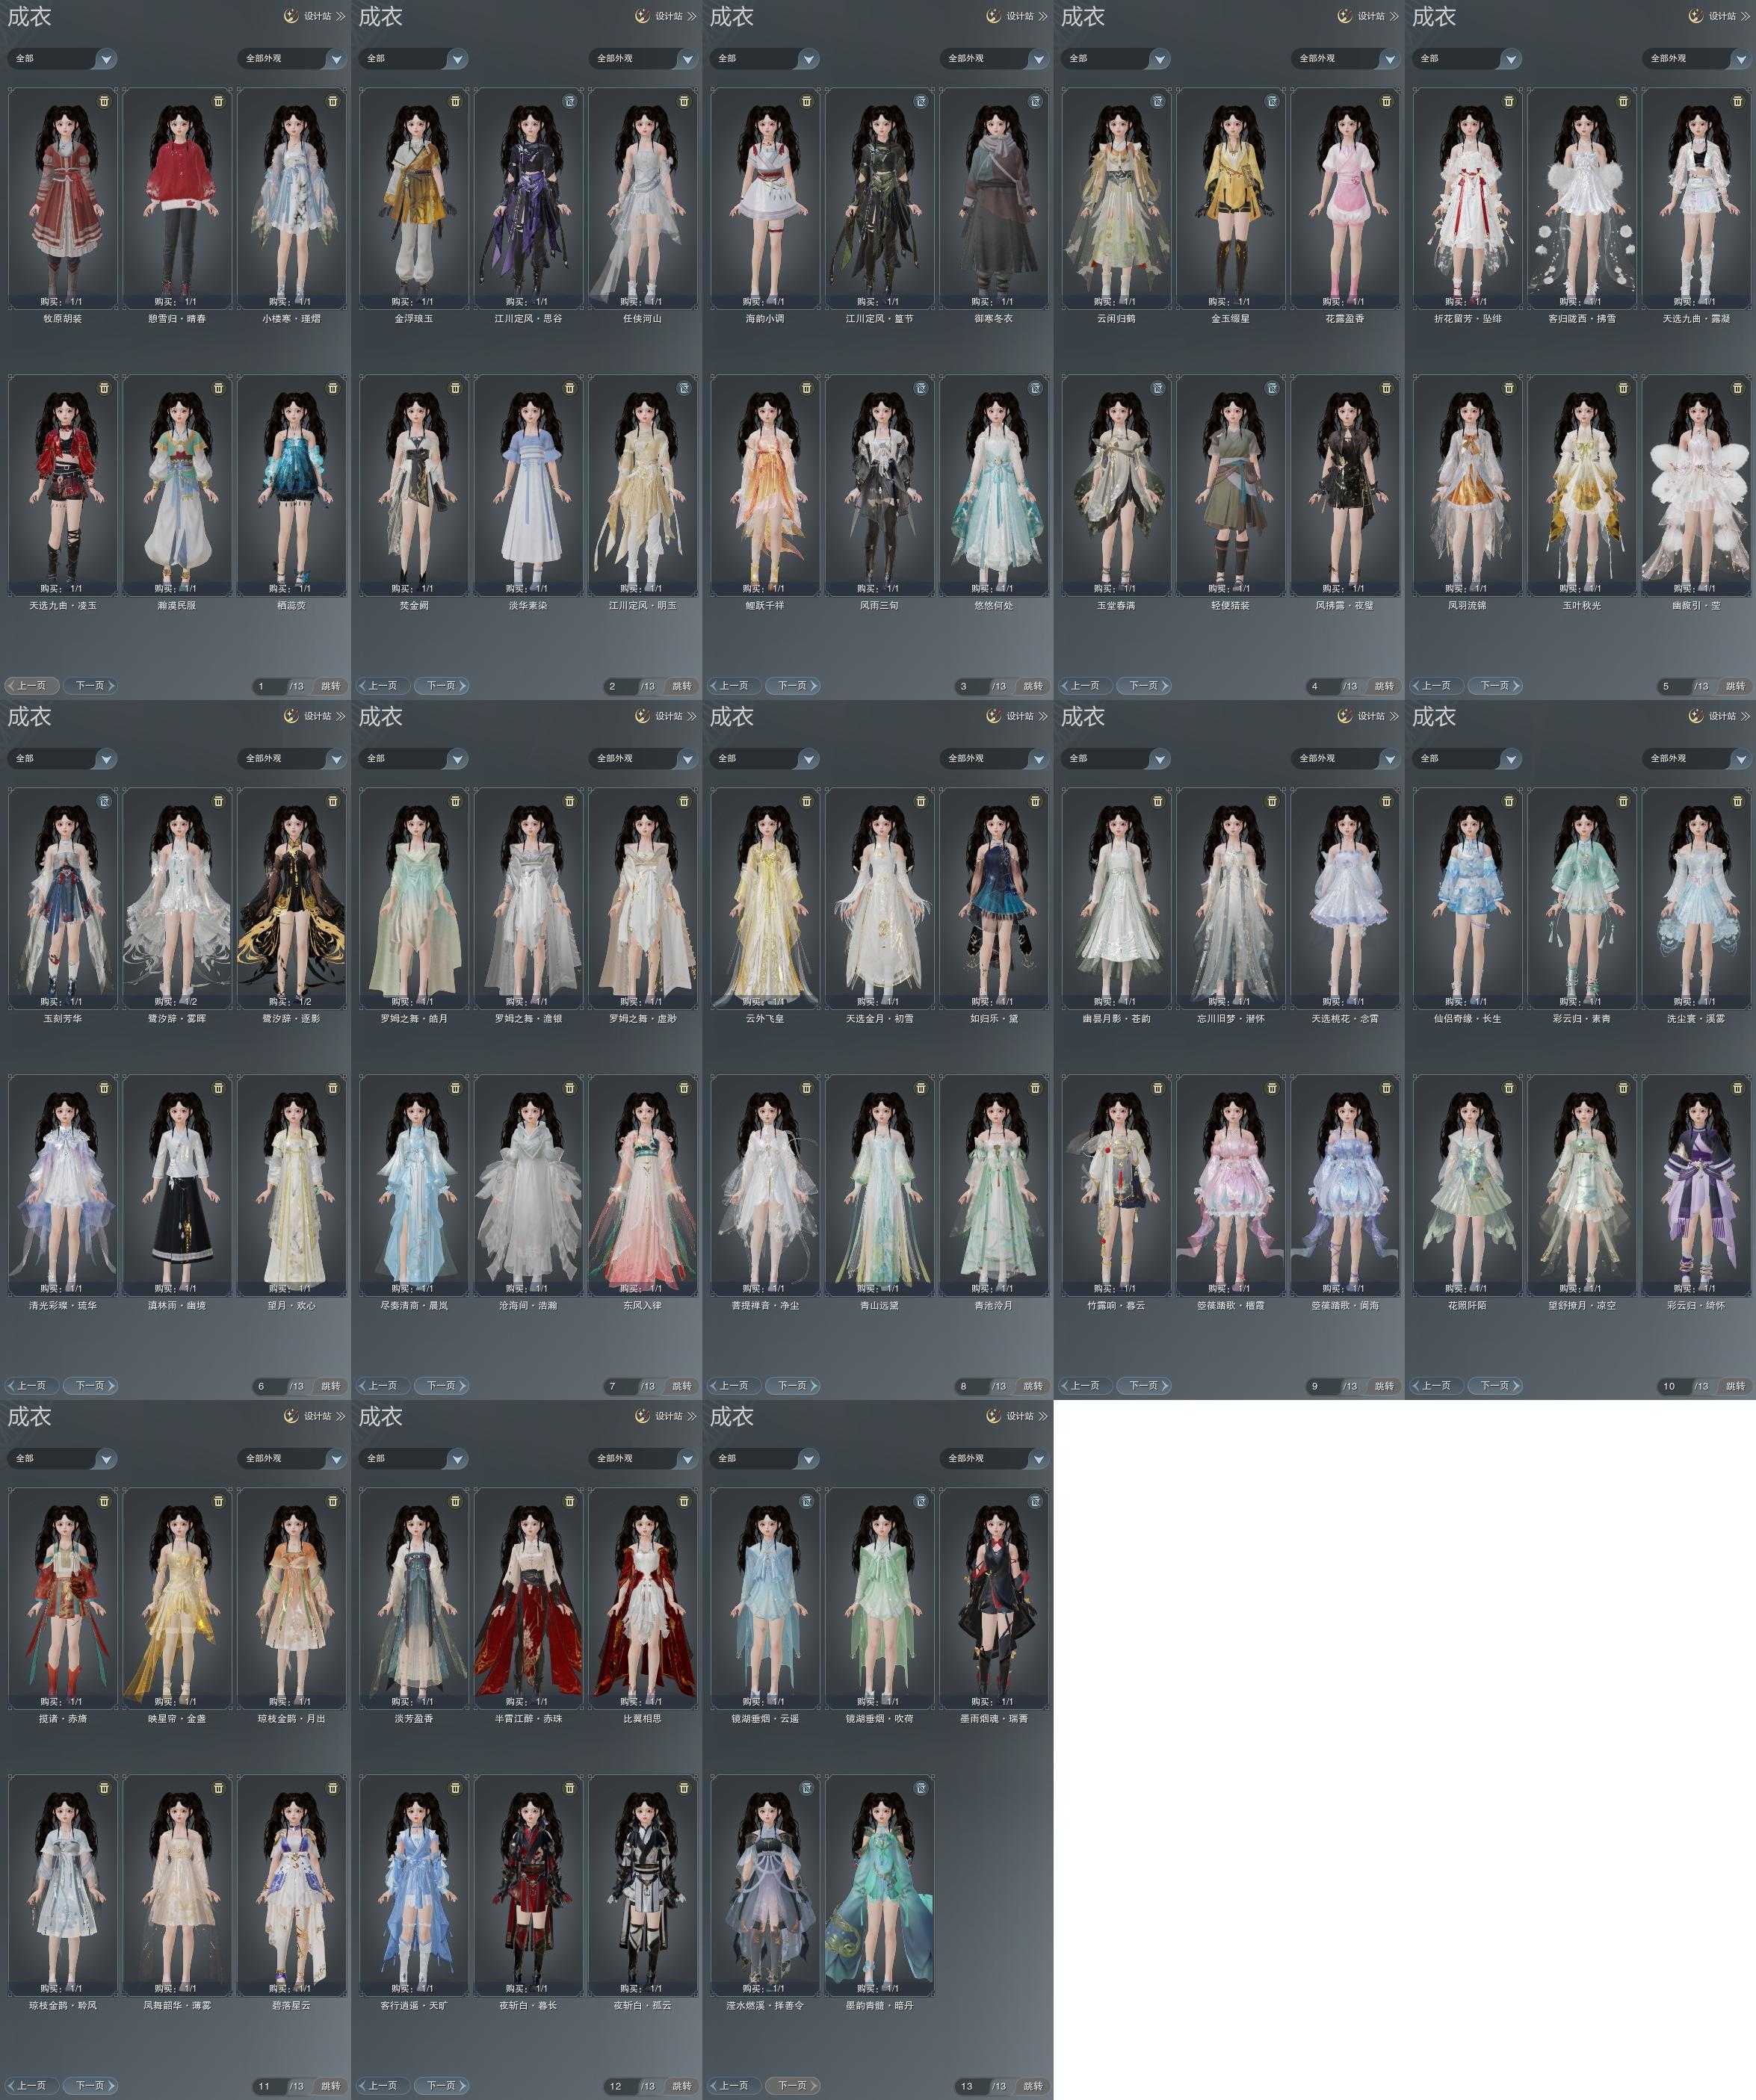Image resolution: width=1756 pixels, height=2100 pixels.
Task: Click crossed-trash icon on 墨韵青髓·暗丹 card
Action: (921, 1788)
